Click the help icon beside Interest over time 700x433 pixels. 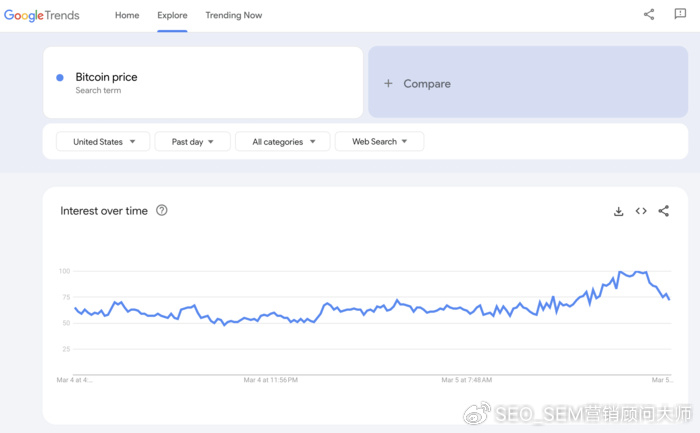162,210
